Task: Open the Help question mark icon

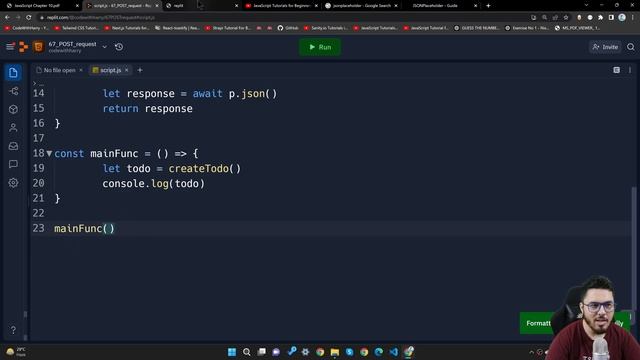Action: pyautogui.click(x=13, y=329)
